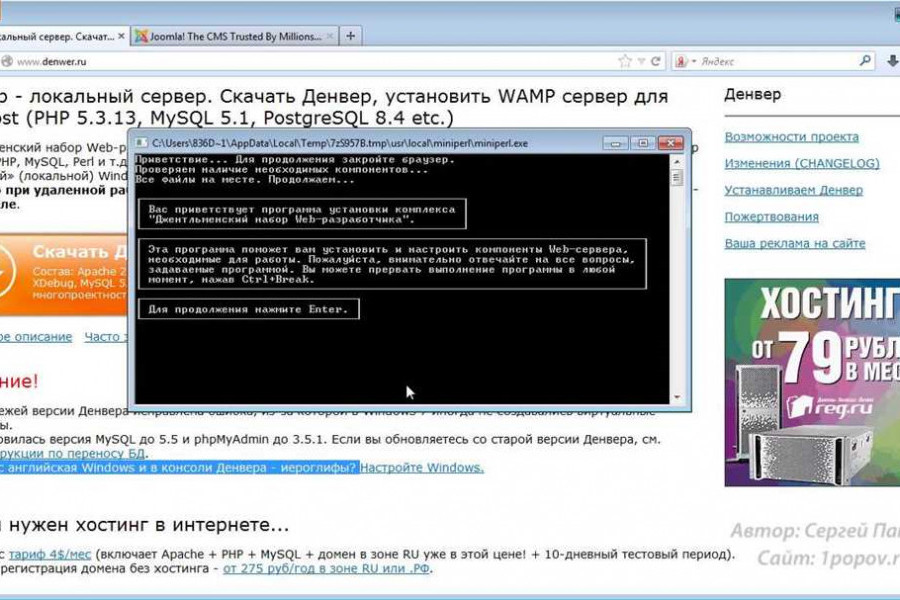Screen dimensions: 900x600
Task: Click the Устанавливаем Денвер sidebar link
Action: pyautogui.click(x=793, y=190)
